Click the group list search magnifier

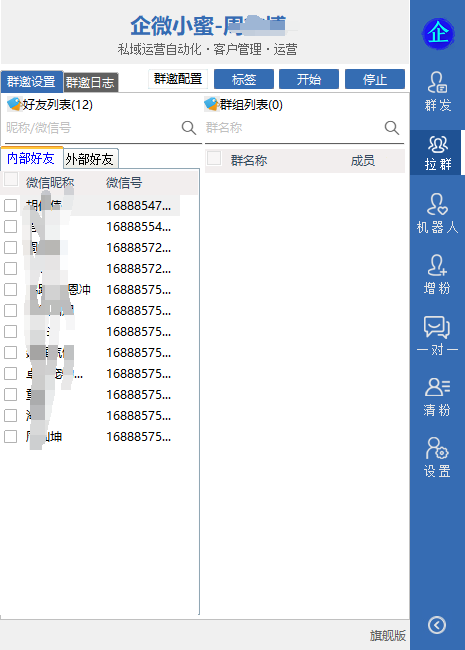392,128
